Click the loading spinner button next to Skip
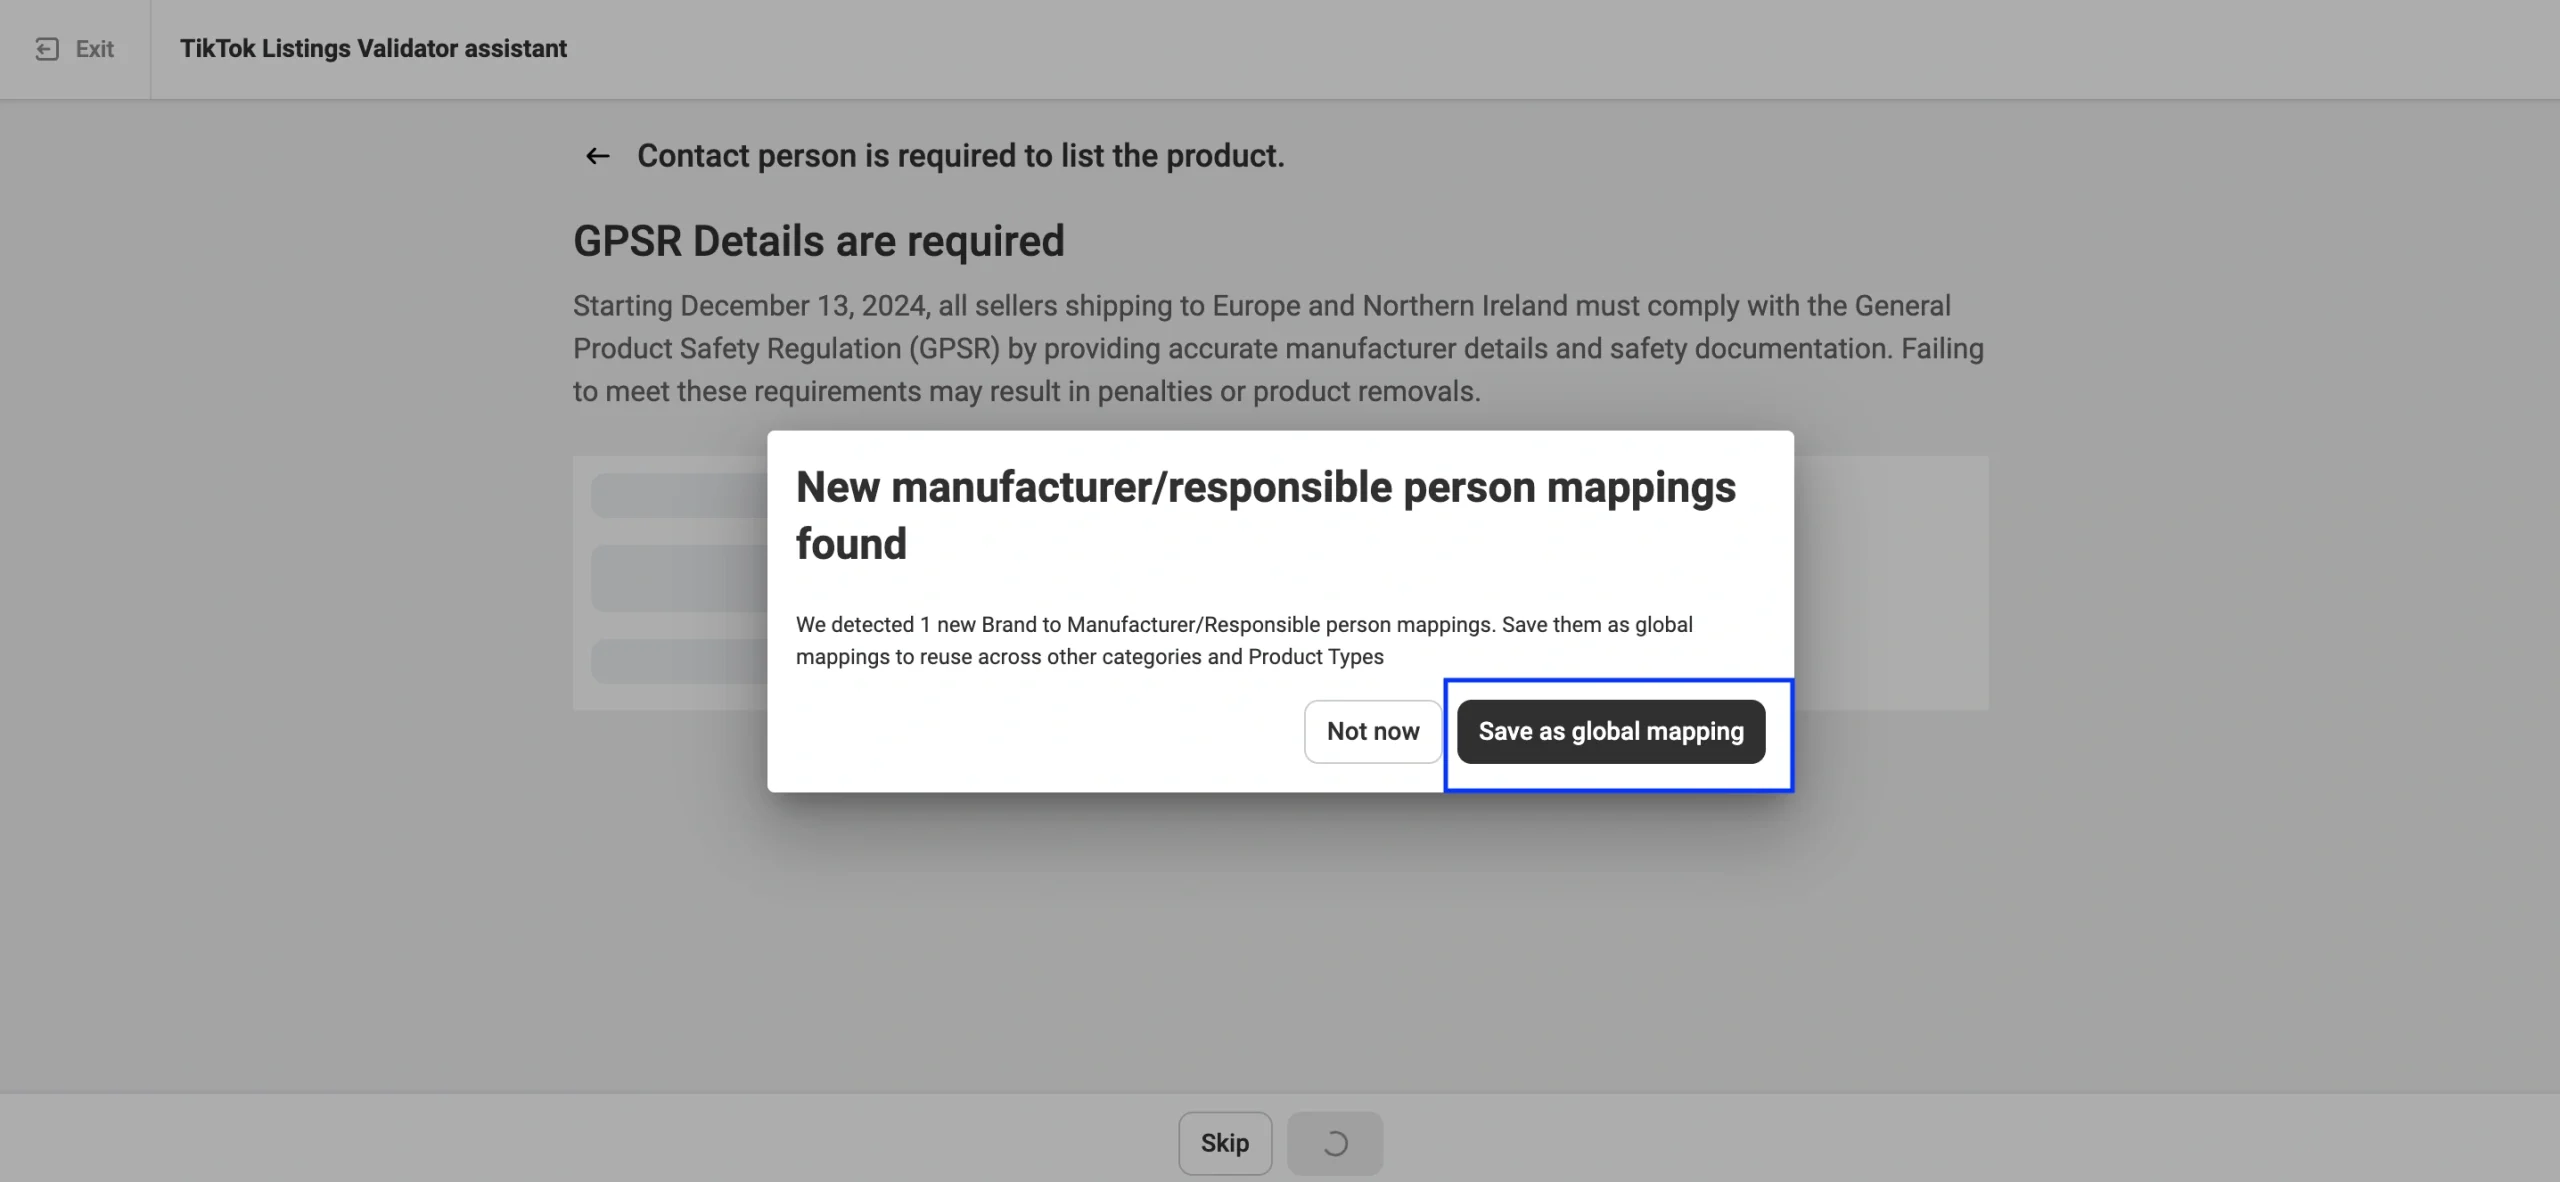Image resolution: width=2560 pixels, height=1182 pixels. point(1334,1143)
